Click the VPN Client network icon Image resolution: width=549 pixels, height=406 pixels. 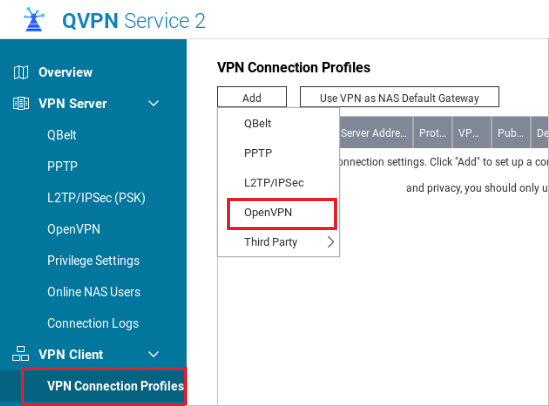(x=20, y=354)
